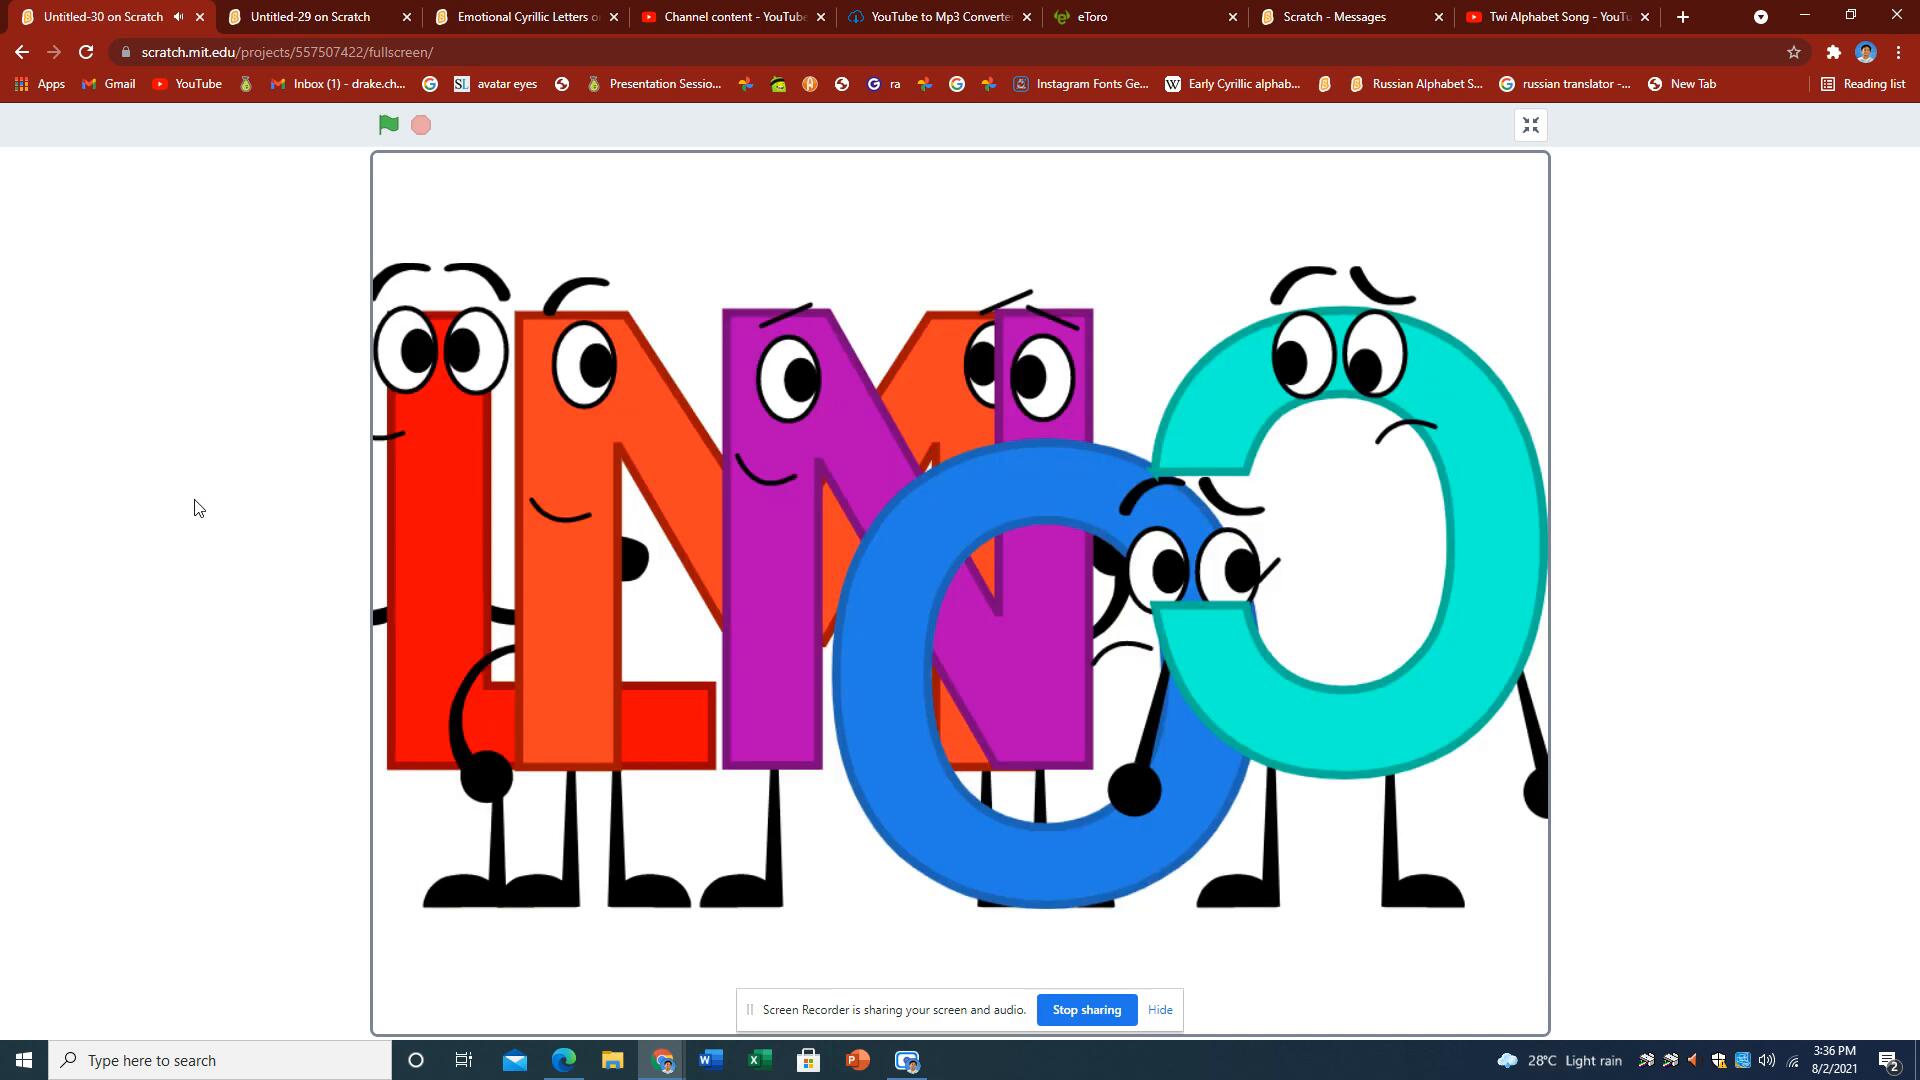This screenshot has height=1080, width=1920.
Task: Hide the screen sharing notification bar
Action: 1160,1010
